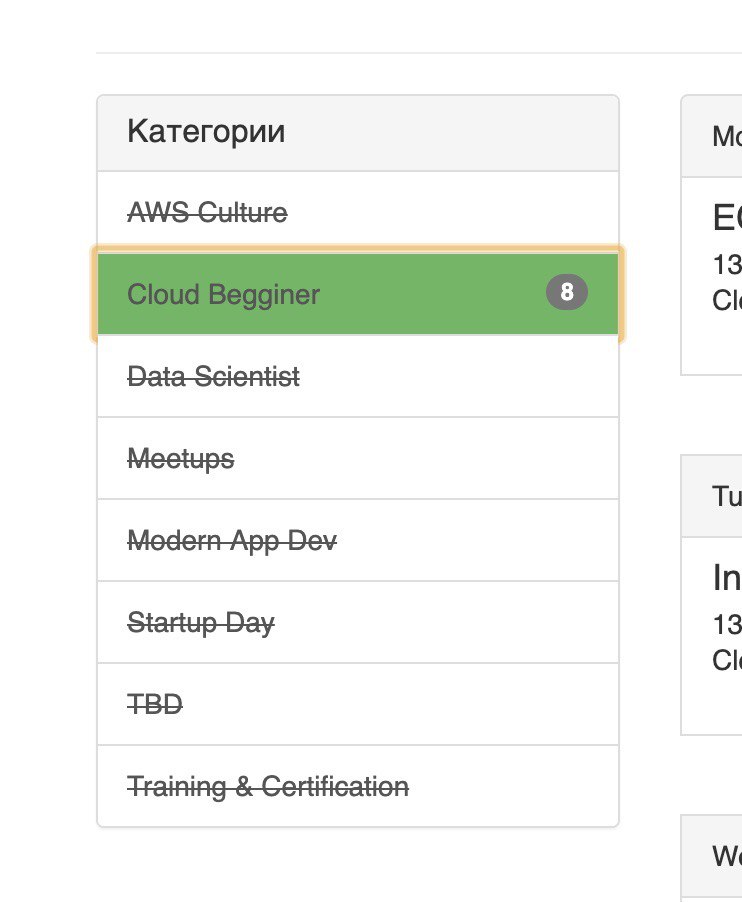Image resolution: width=742 pixels, height=902 pixels.
Task: Select the Meetups category
Action: click(x=358, y=458)
